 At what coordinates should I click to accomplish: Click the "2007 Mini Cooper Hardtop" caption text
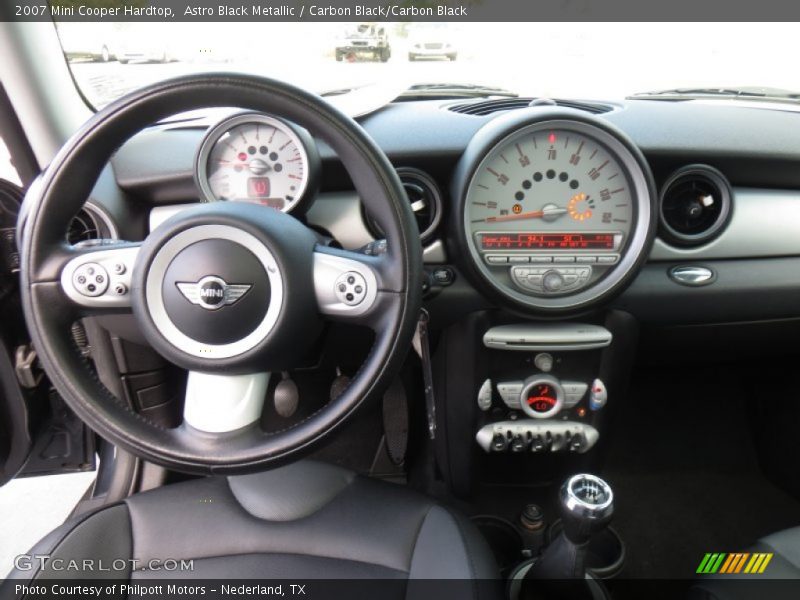click(94, 11)
